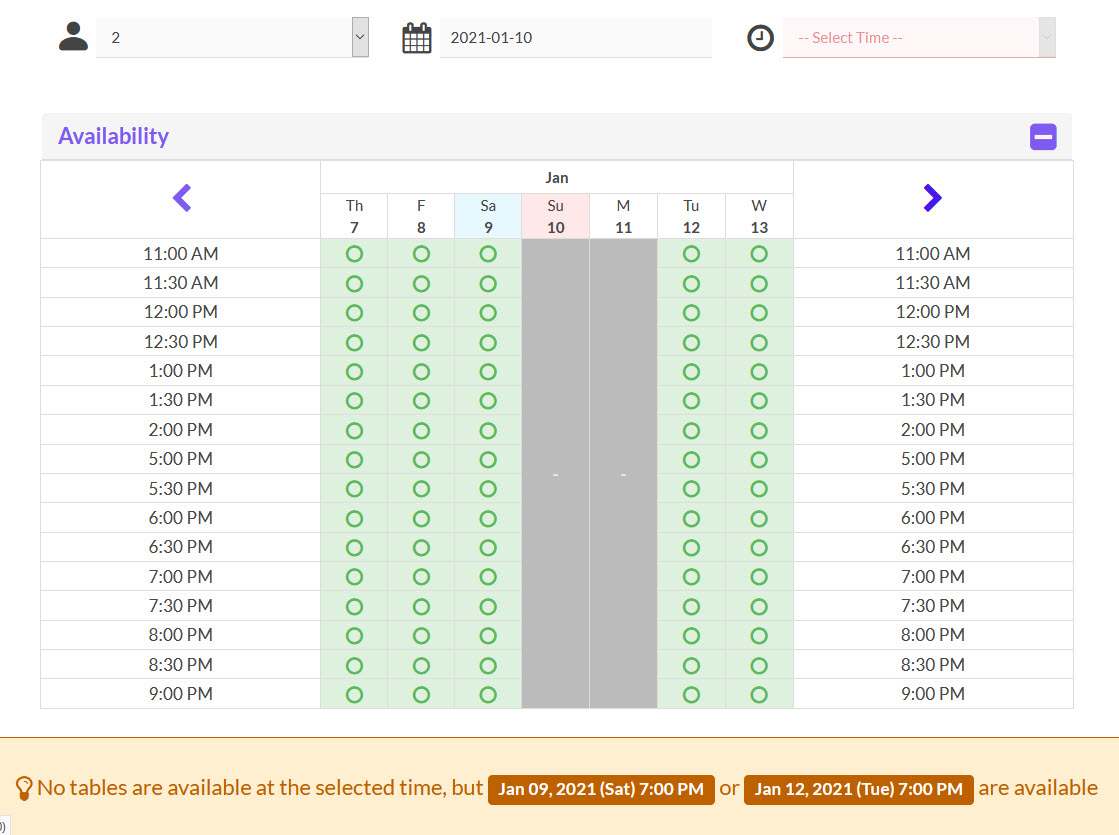Click the date field showing 2021-01-10

click(x=575, y=38)
